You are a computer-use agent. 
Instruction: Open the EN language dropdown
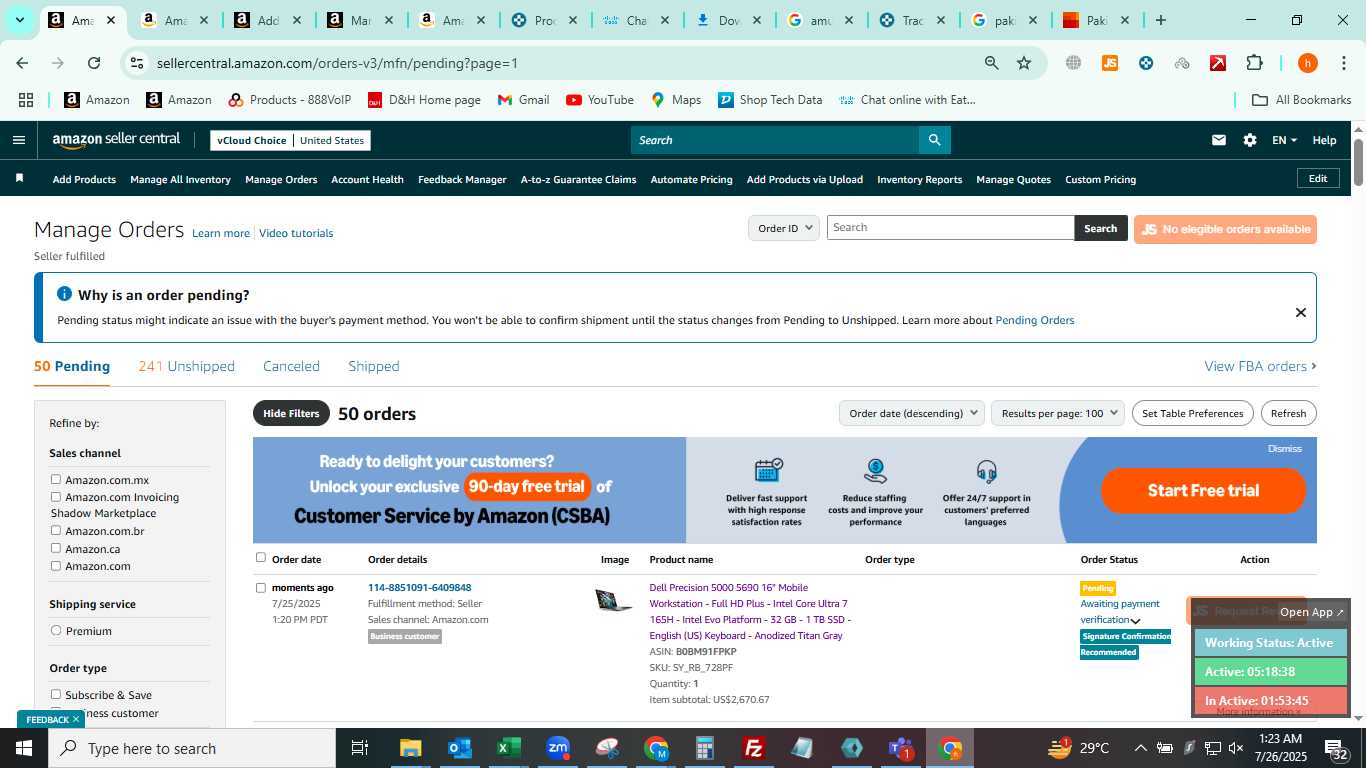point(1284,140)
